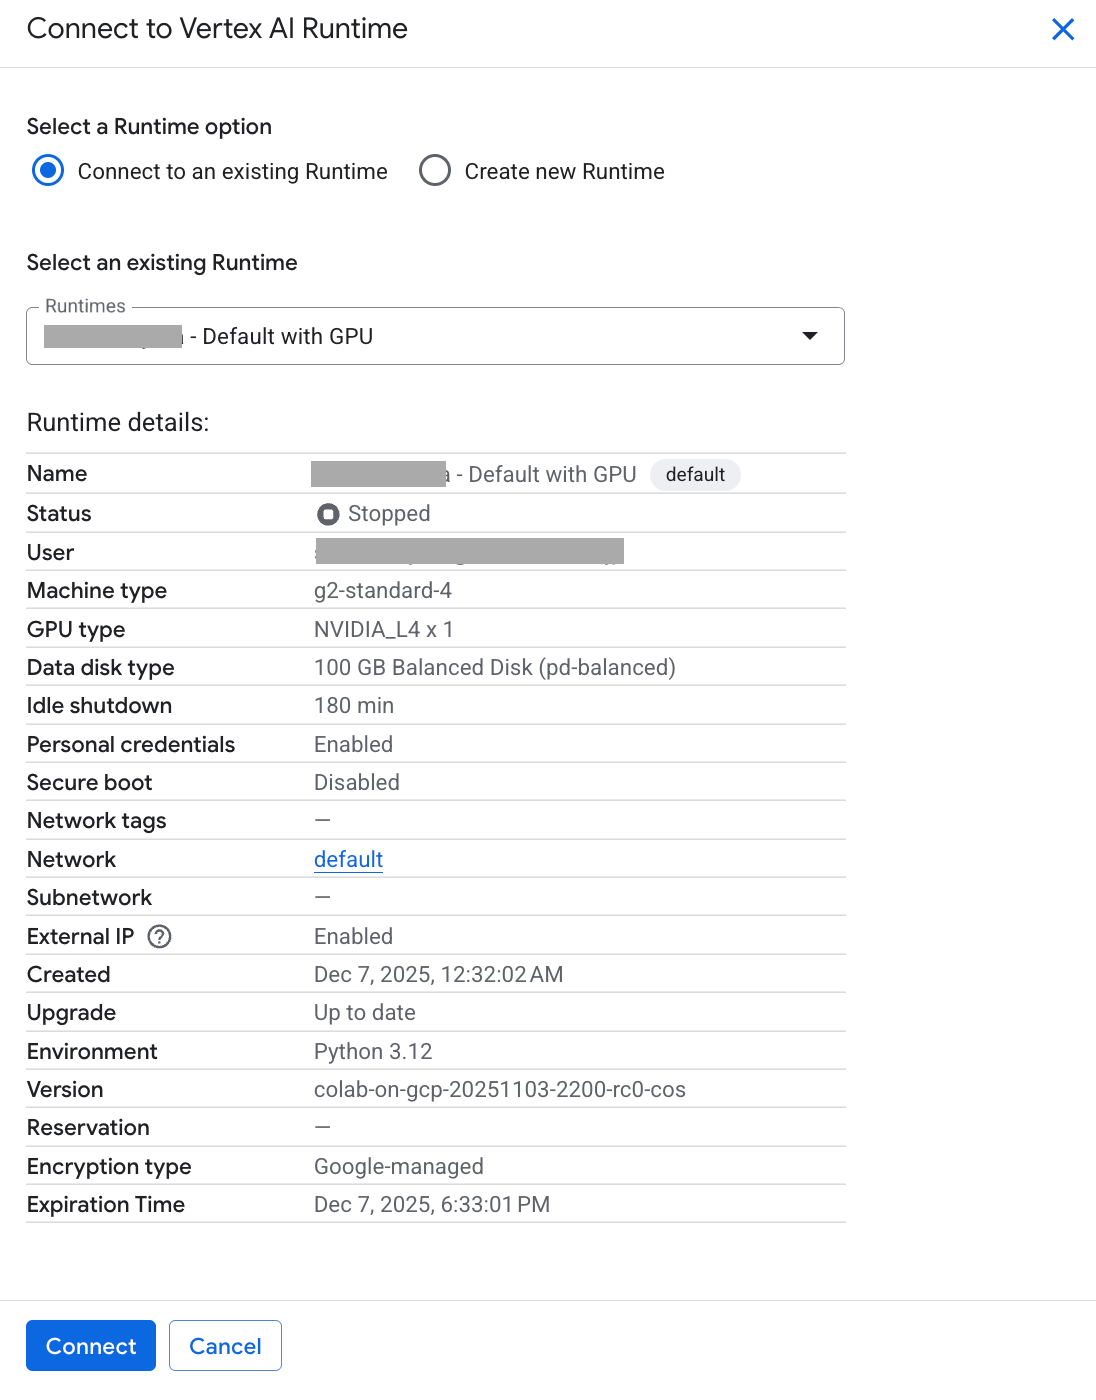Click the Expiration Time value ending 6:33:01 PM

[x=432, y=1204]
